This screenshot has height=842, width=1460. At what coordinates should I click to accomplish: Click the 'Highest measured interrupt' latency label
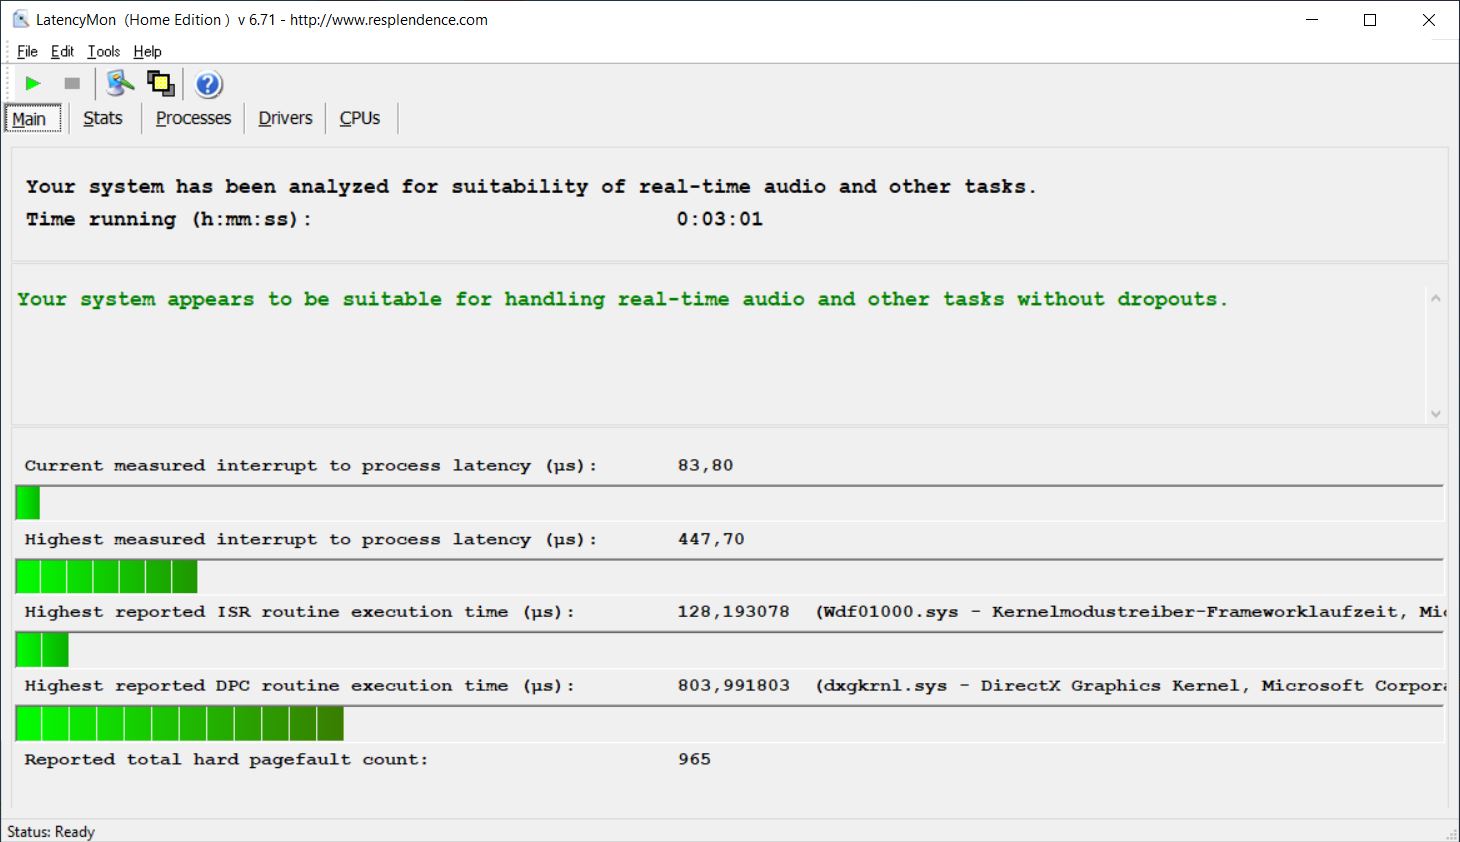[x=310, y=540]
